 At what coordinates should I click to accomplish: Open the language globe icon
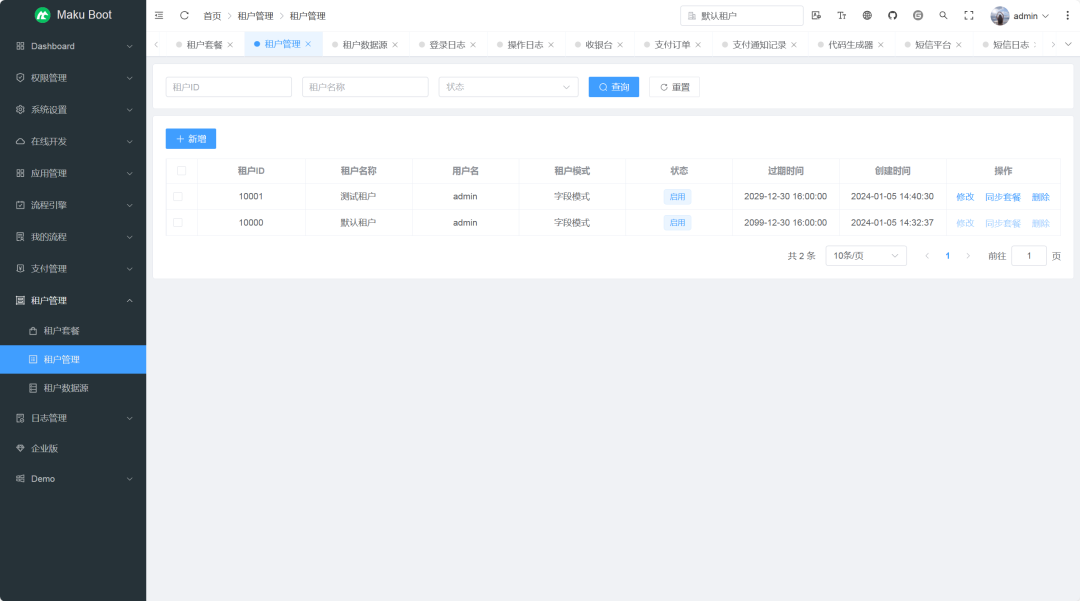point(867,15)
